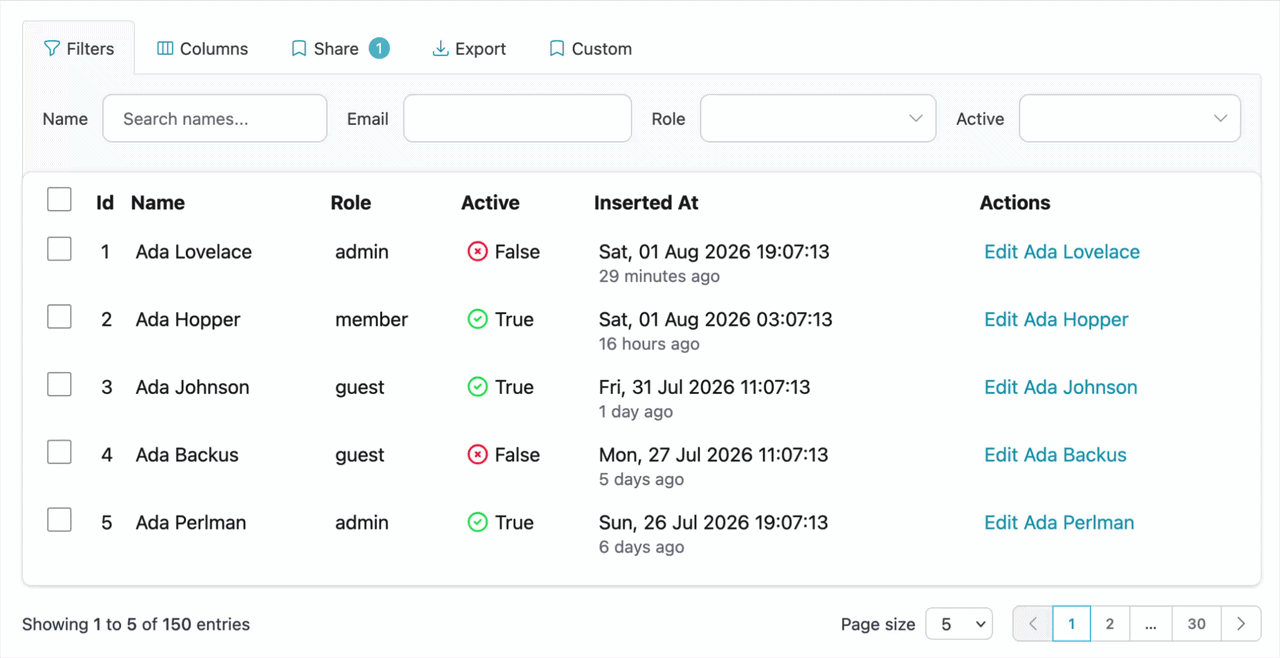
Task: Click the text 16 hours ago
Action: 649,344
